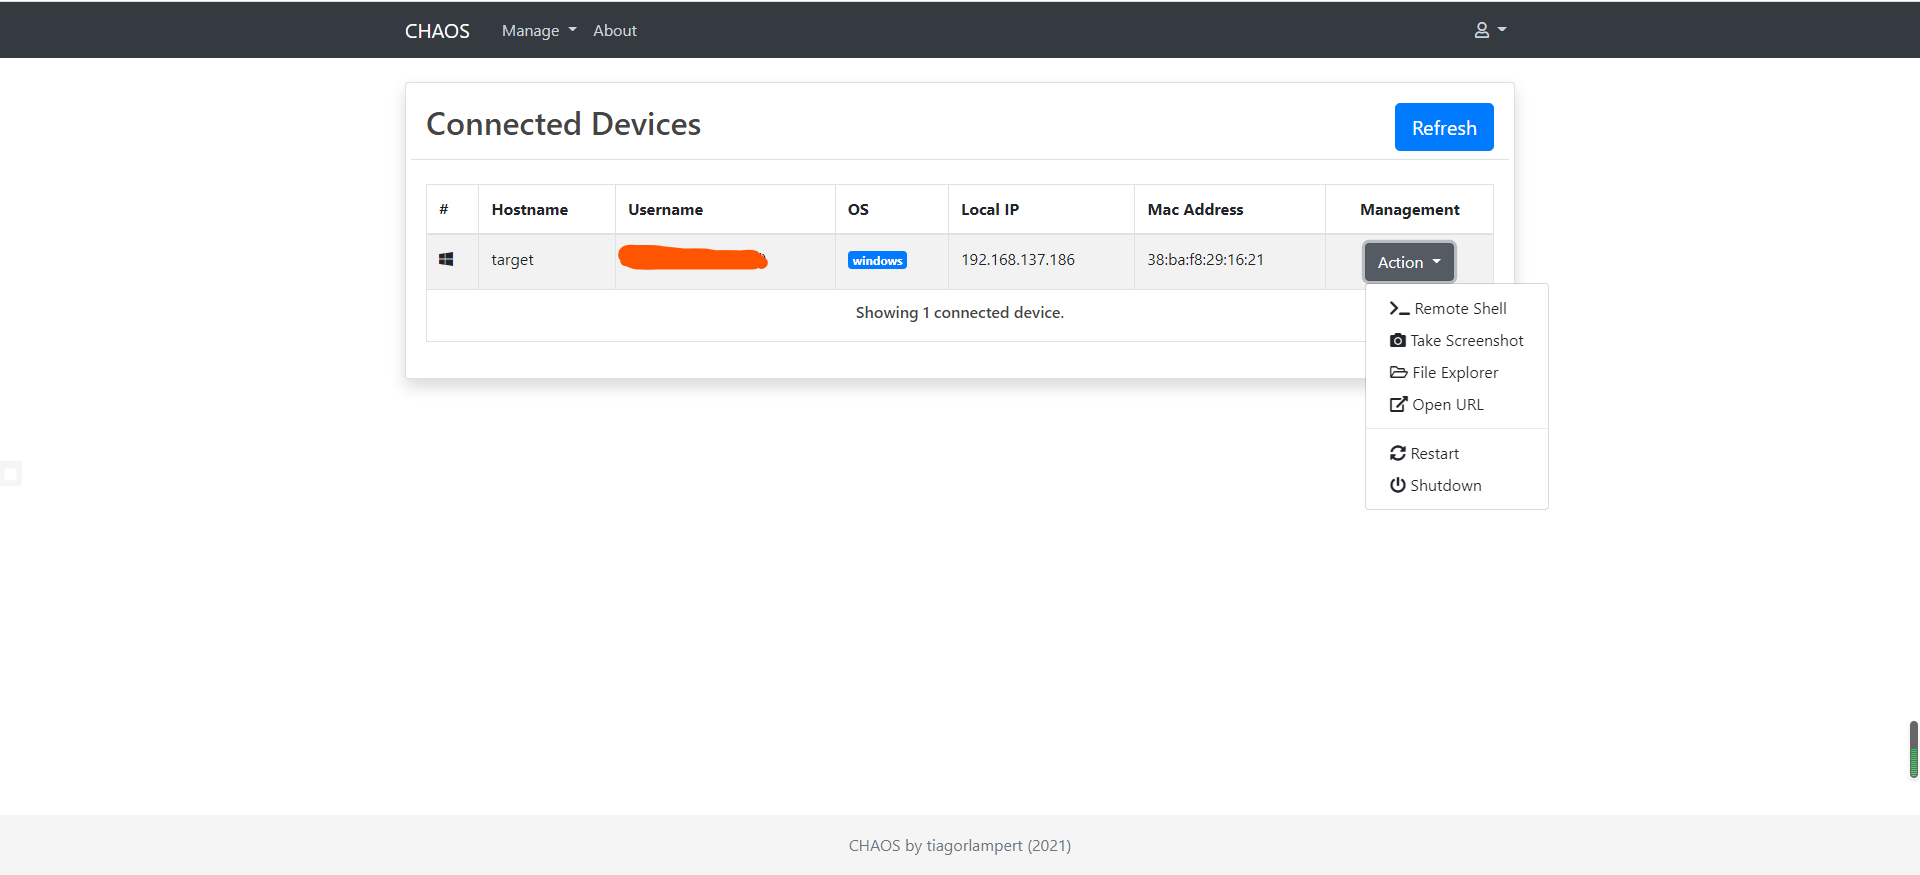Click the Mac address 38:ba:f8:29:16:21
The height and width of the screenshot is (875, 1920).
point(1205,260)
